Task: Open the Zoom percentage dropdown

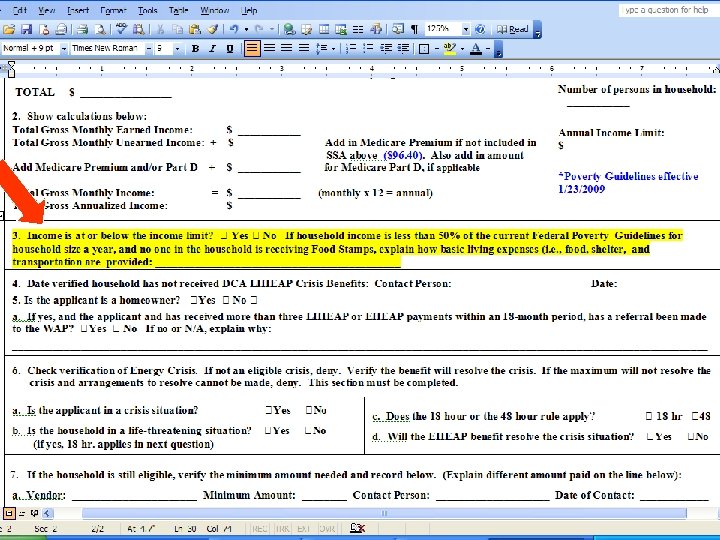Action: [466, 29]
